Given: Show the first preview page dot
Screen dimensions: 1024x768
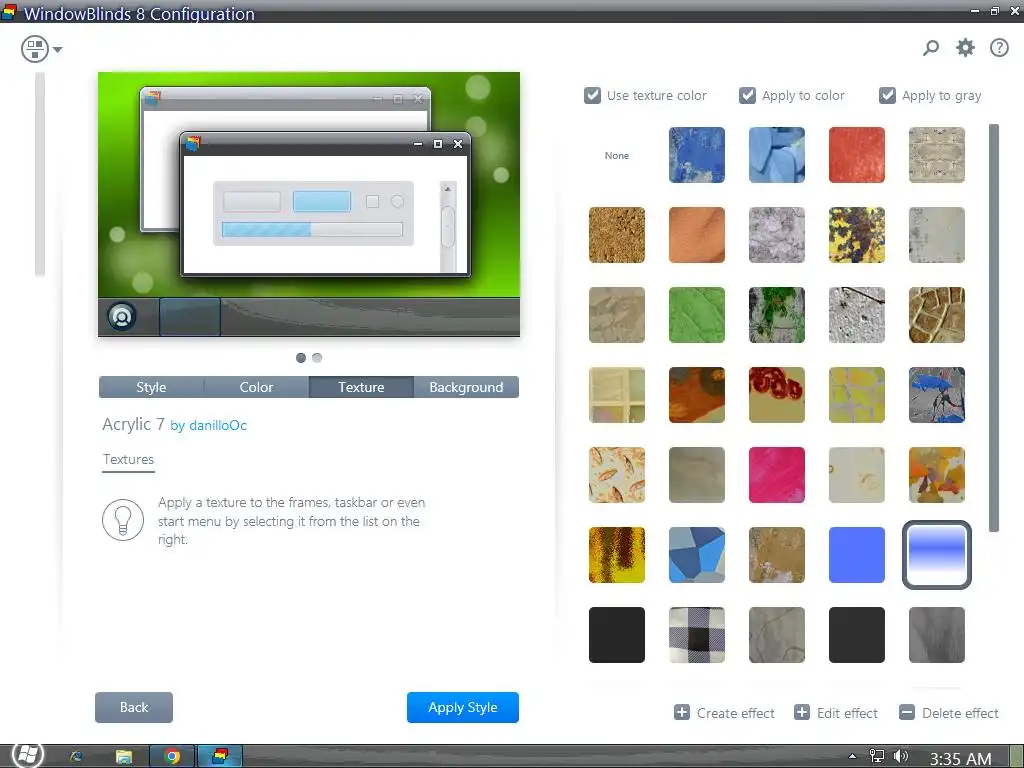Looking at the screenshot, I should click(x=301, y=358).
